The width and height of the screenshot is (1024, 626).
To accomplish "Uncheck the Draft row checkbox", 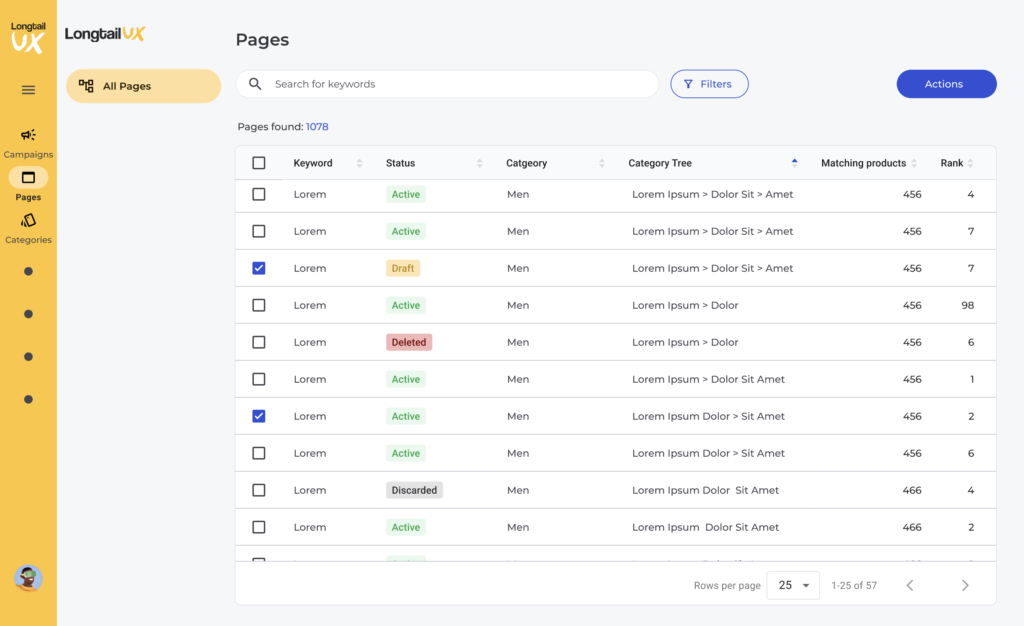I will (259, 268).
